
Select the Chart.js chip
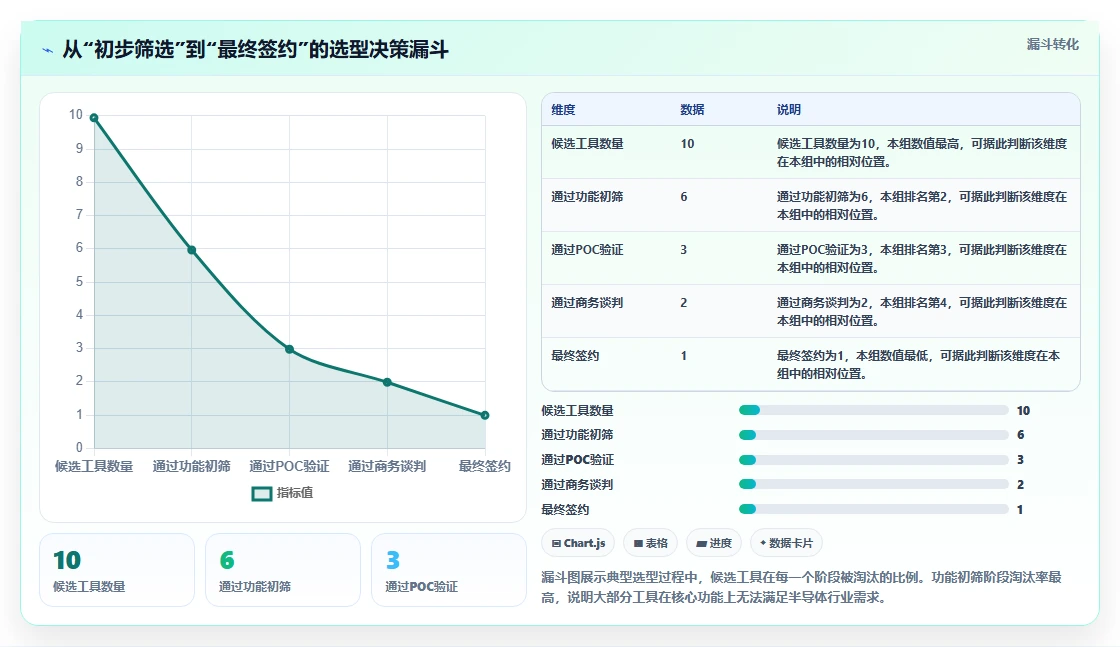pos(578,543)
